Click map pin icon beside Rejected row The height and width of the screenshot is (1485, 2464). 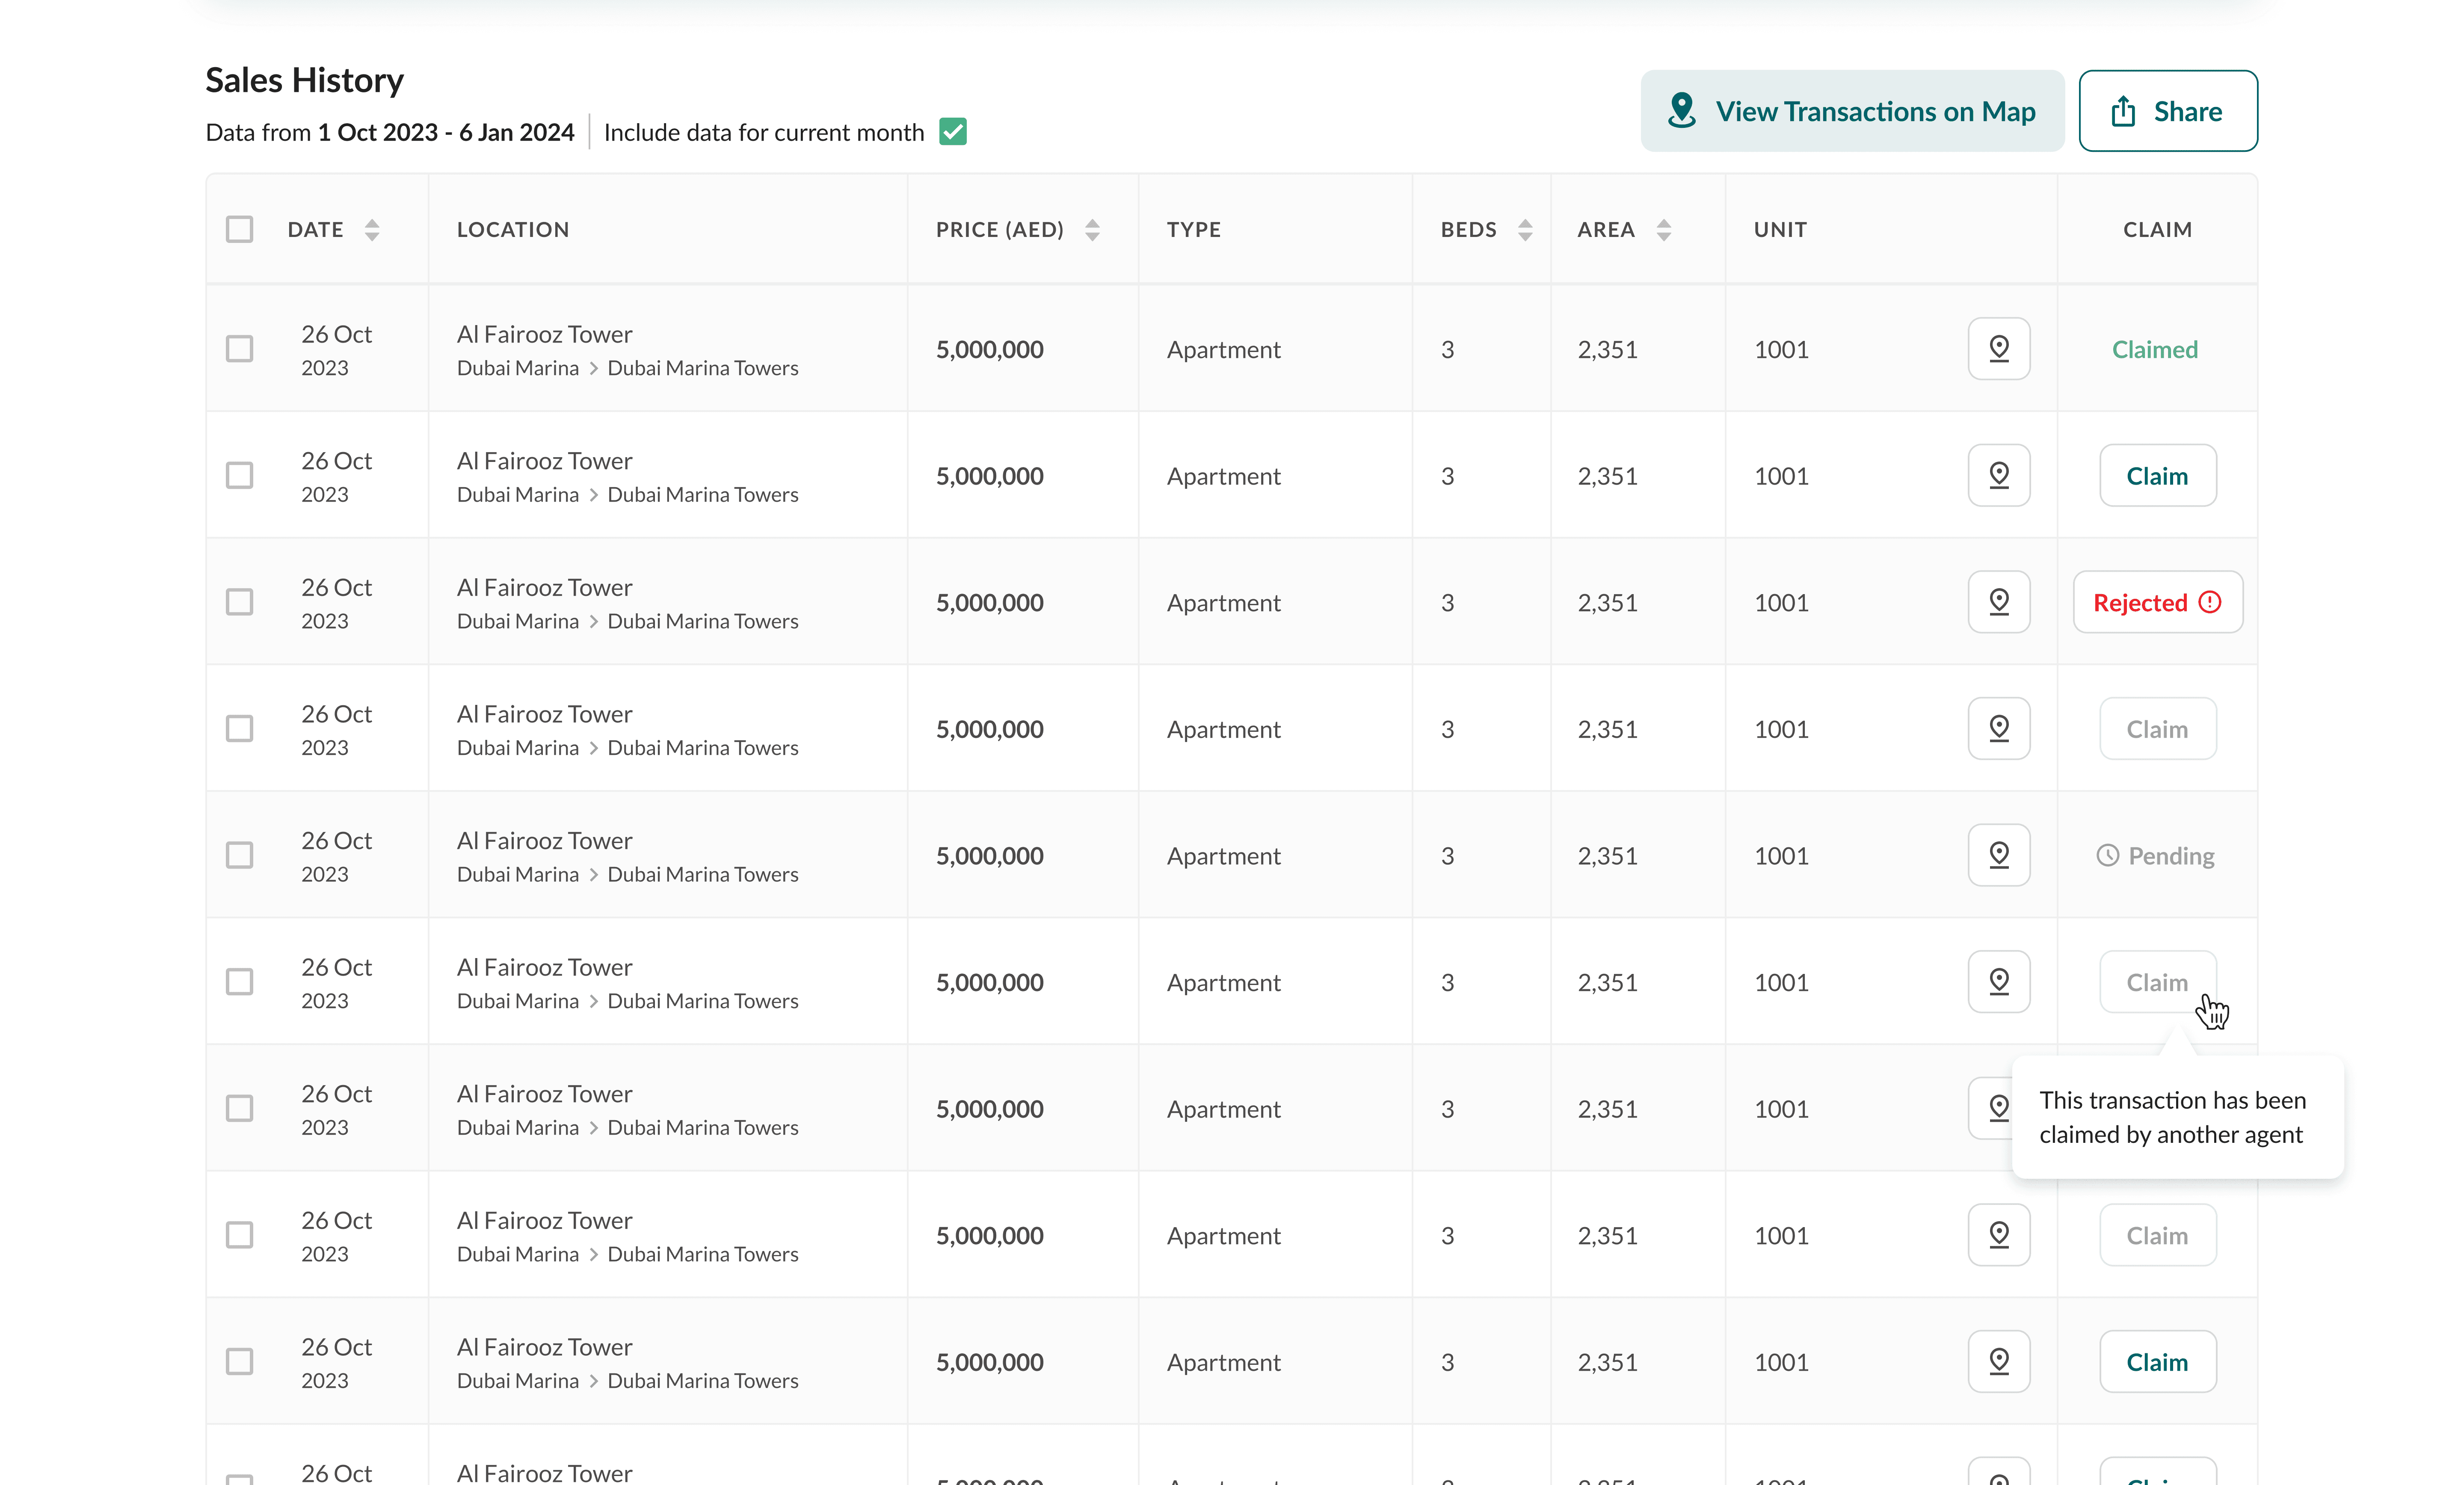click(x=1998, y=602)
